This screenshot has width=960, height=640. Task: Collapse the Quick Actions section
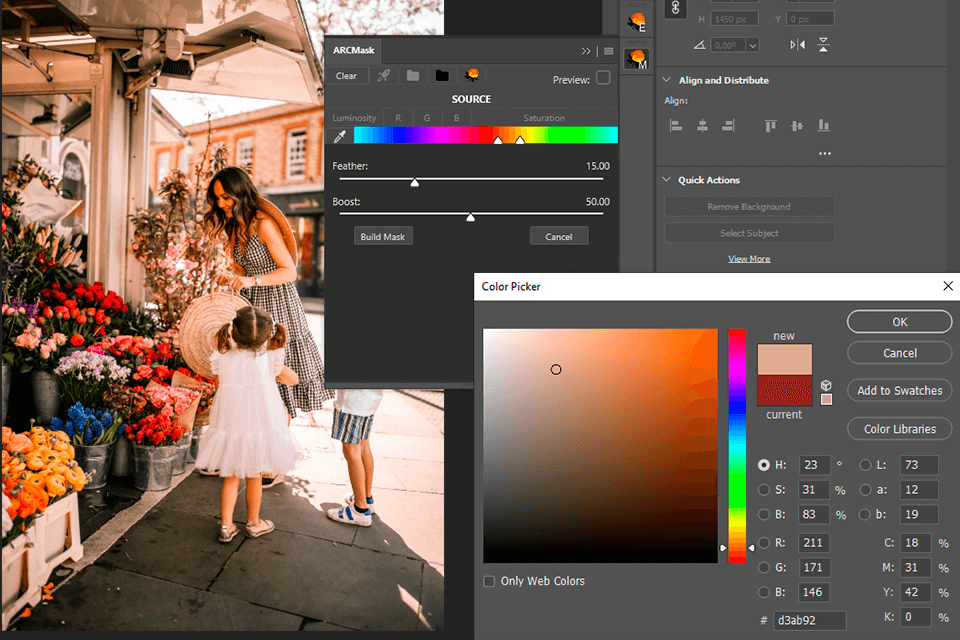point(667,179)
